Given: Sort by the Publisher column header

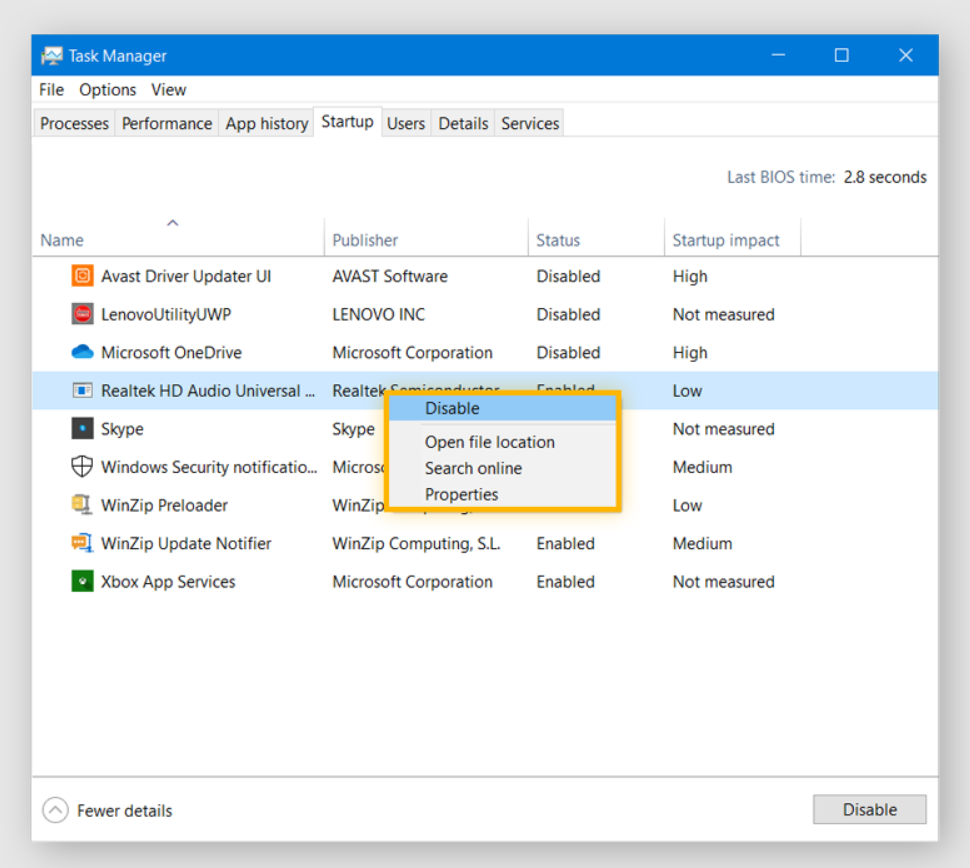Looking at the screenshot, I should 426,237.
